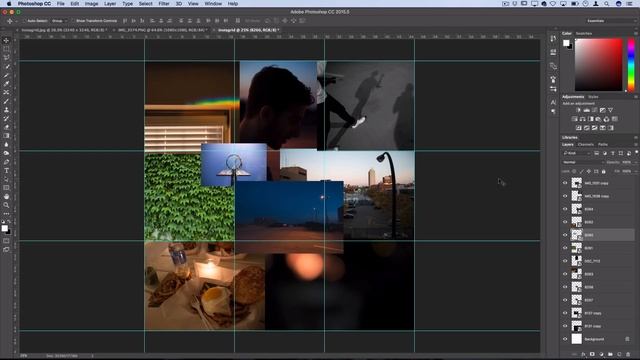
Task: Select the Rectangular Marquee tool
Action: 6,49
